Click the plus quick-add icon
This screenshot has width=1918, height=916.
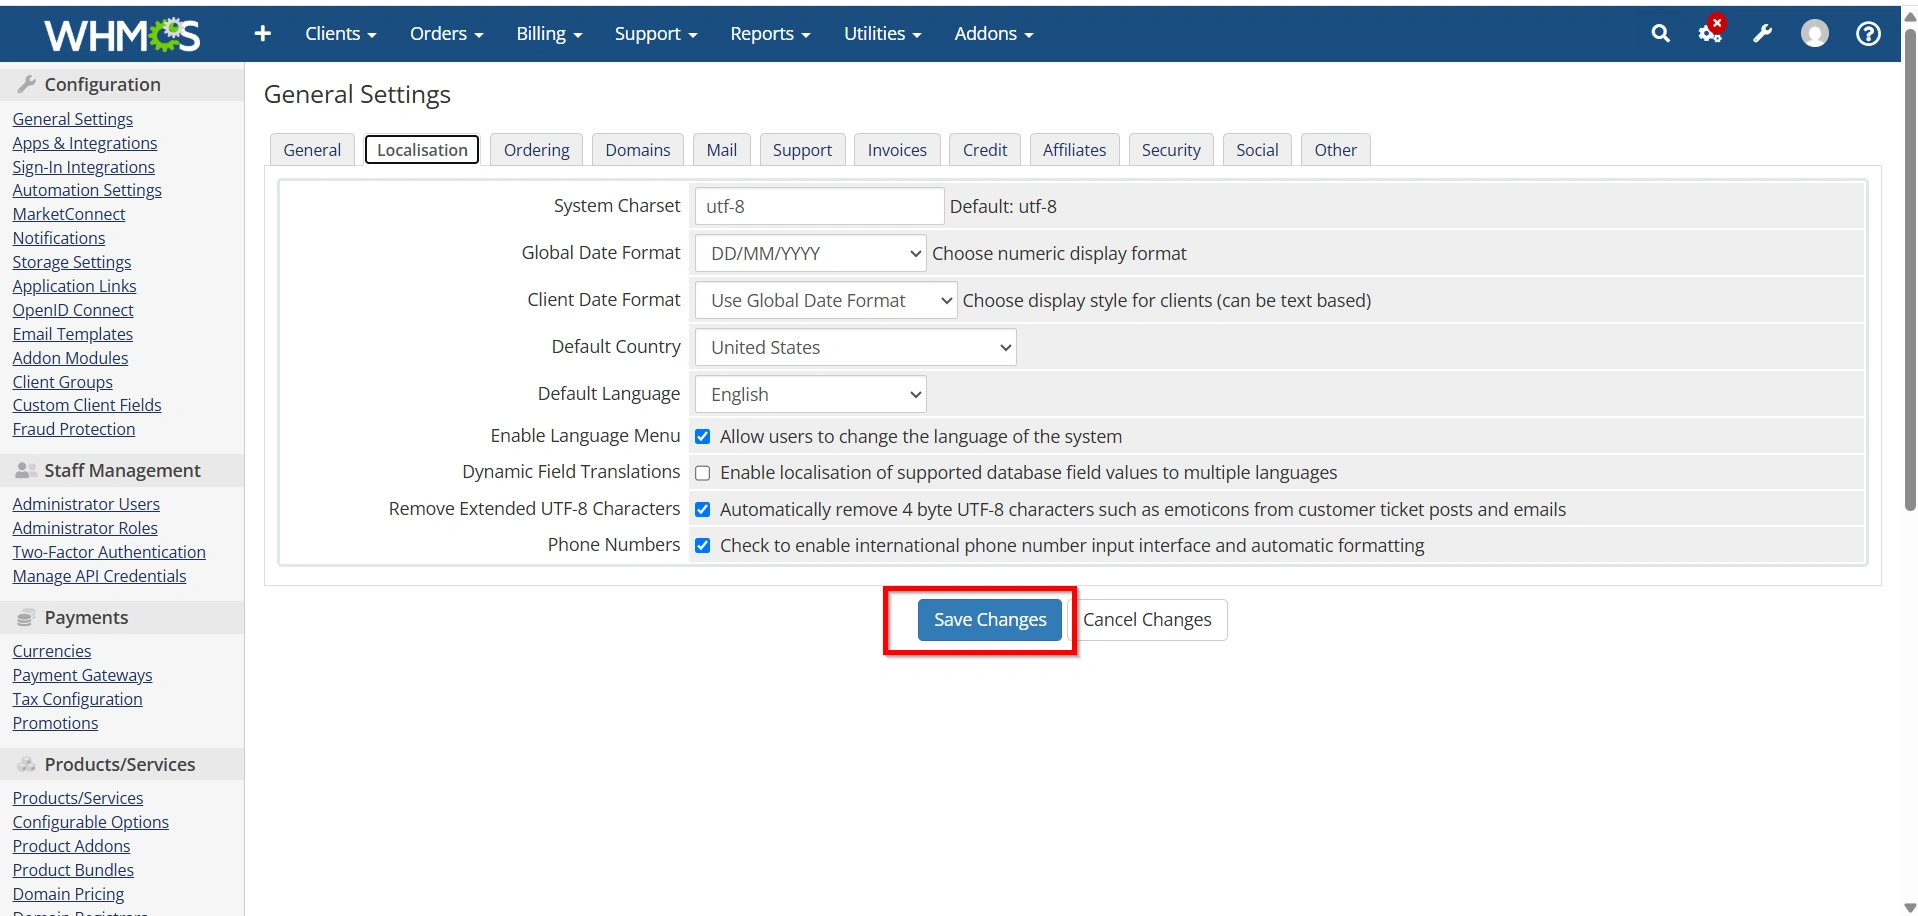[x=263, y=34]
